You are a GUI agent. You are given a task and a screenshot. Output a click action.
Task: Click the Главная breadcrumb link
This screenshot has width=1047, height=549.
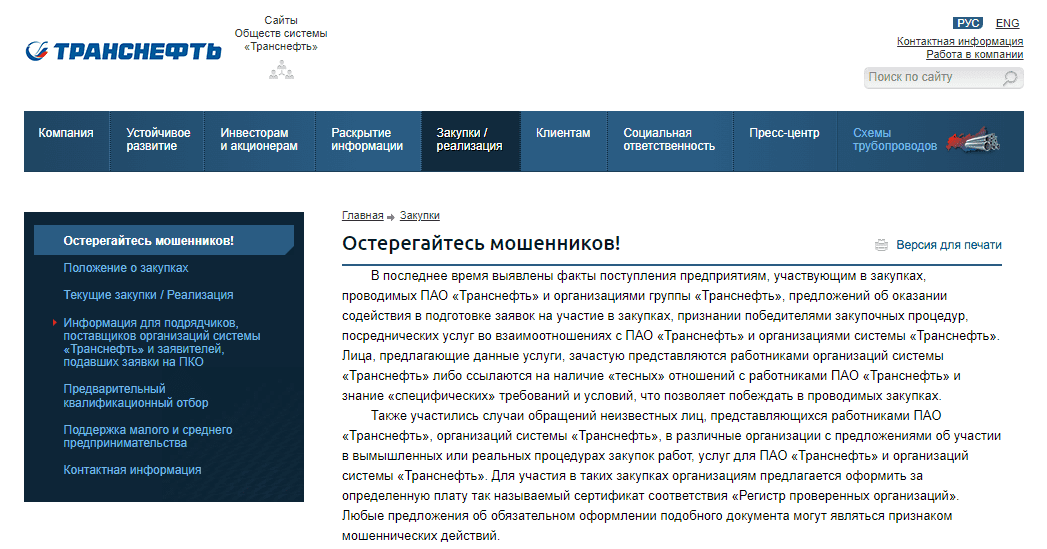[363, 216]
